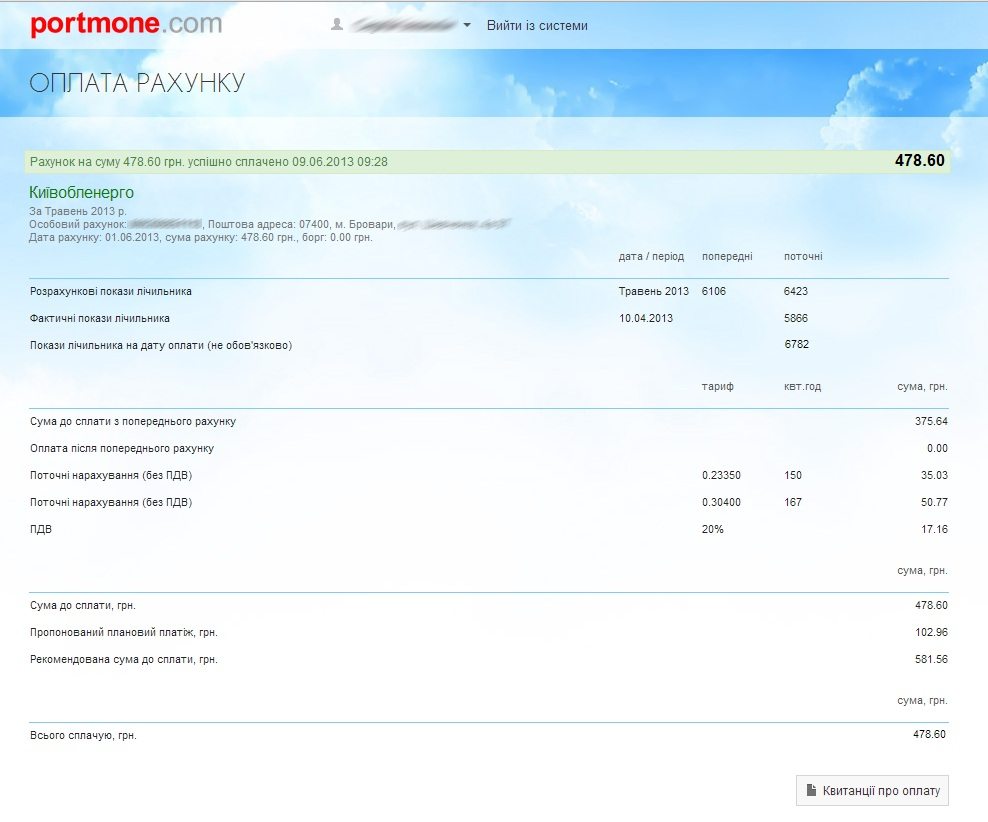
Task: Click the portmone.com logo
Action: pos(126,24)
